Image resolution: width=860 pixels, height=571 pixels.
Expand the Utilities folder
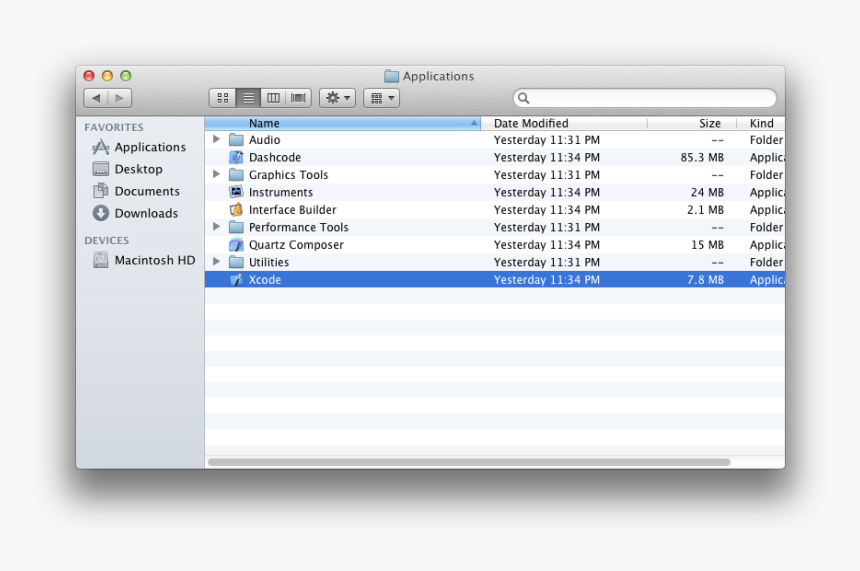coord(217,262)
